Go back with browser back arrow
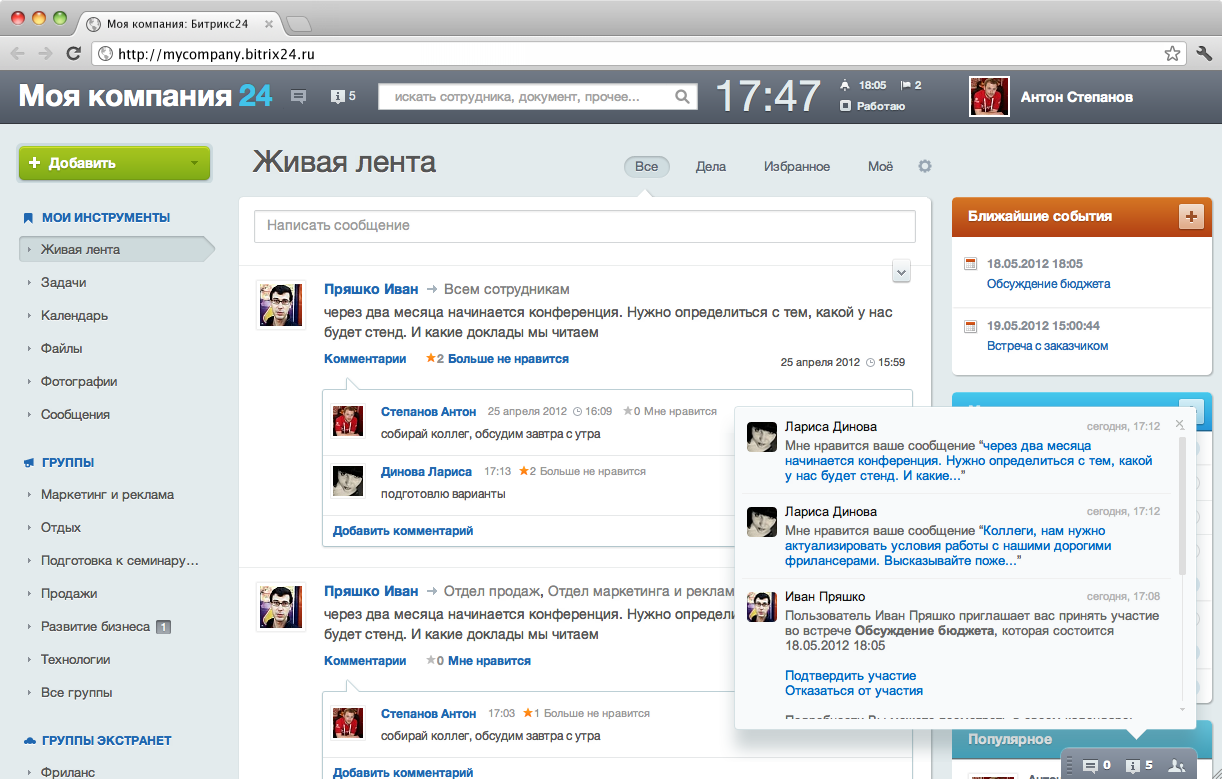Image resolution: width=1222 pixels, height=779 pixels. [17, 54]
